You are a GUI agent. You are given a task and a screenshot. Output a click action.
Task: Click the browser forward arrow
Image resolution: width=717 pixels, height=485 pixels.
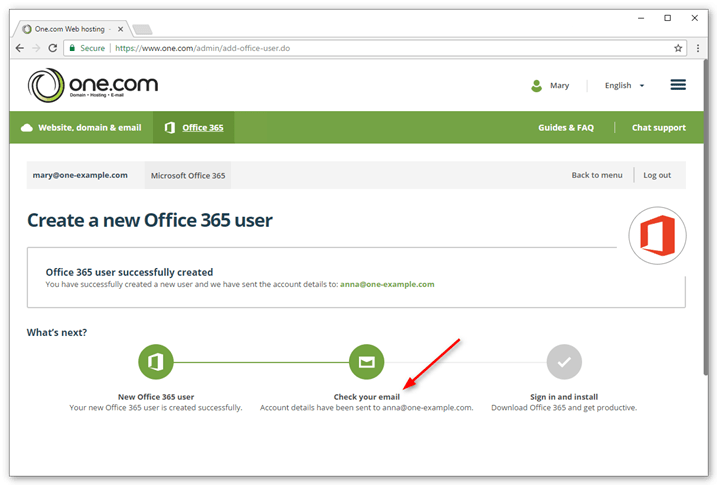pos(36,48)
